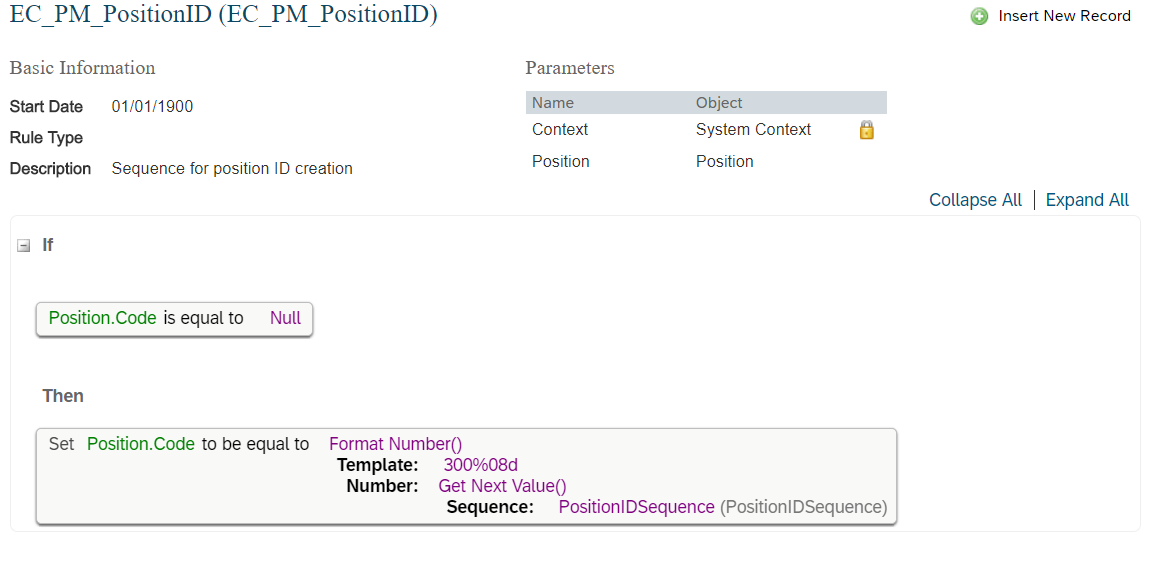This screenshot has width=1149, height=564.
Task: Click the PositionIDSequence sequence value
Action: (637, 507)
